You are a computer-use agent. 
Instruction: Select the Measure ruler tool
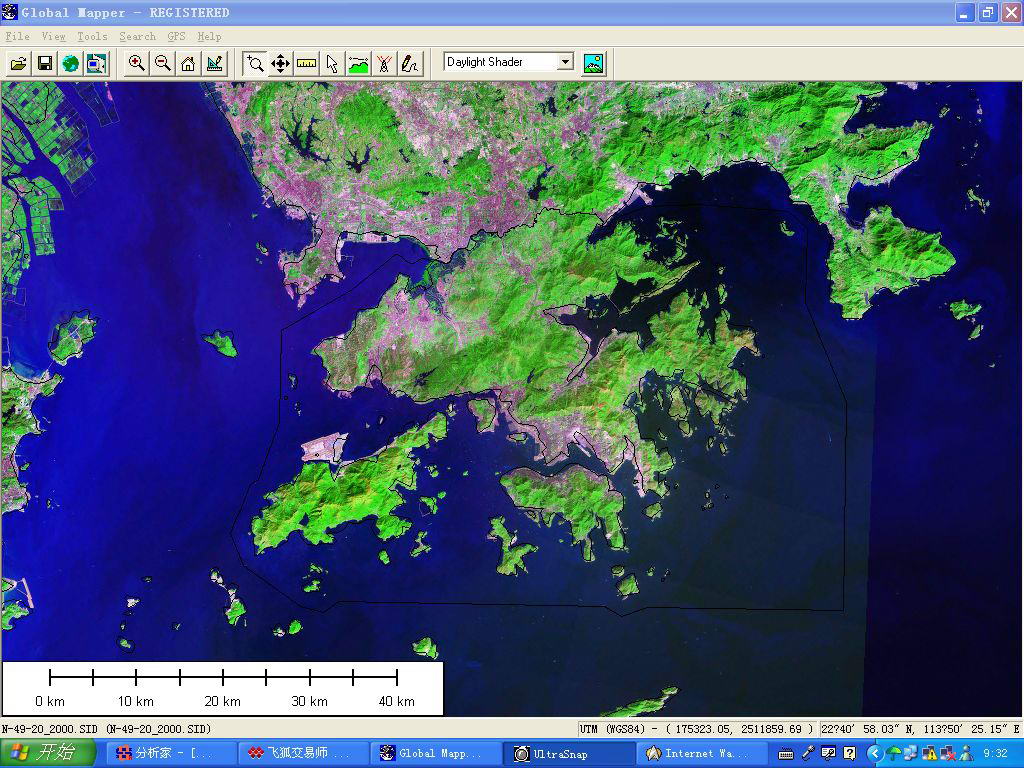pos(306,63)
